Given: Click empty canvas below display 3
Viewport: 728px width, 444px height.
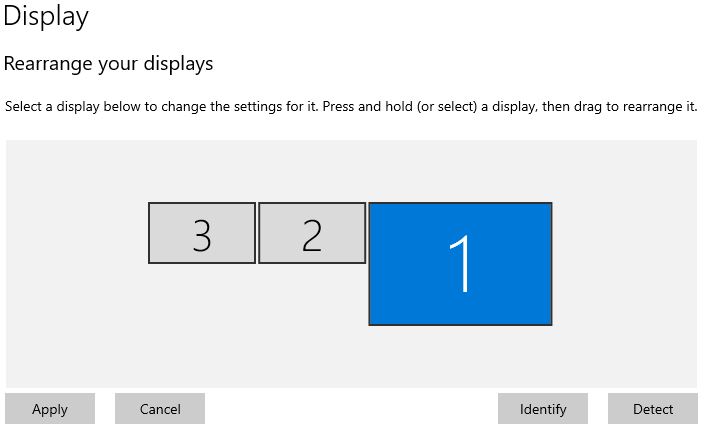Looking at the screenshot, I should (202, 320).
